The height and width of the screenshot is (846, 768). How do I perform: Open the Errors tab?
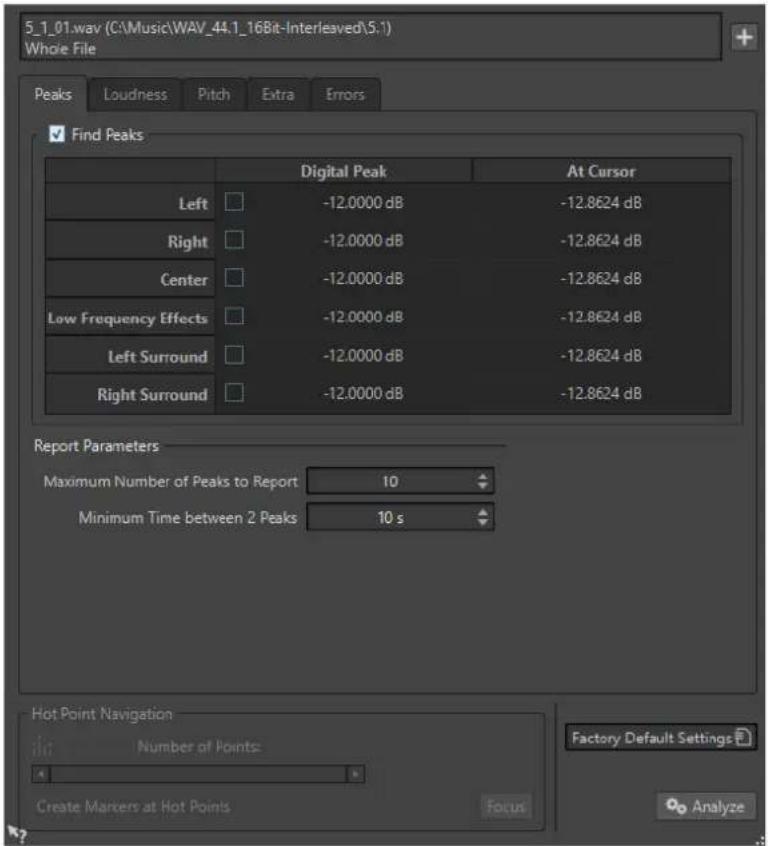345,95
